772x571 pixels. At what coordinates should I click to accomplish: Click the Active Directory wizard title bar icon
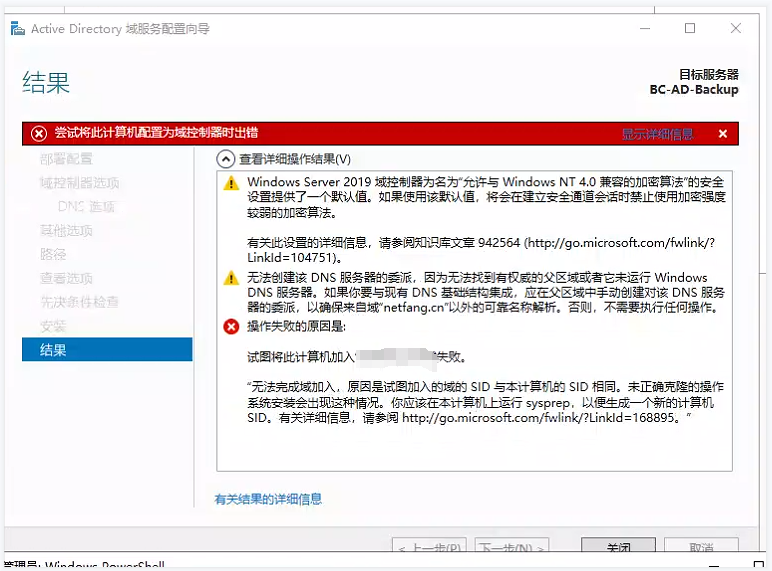(17, 28)
